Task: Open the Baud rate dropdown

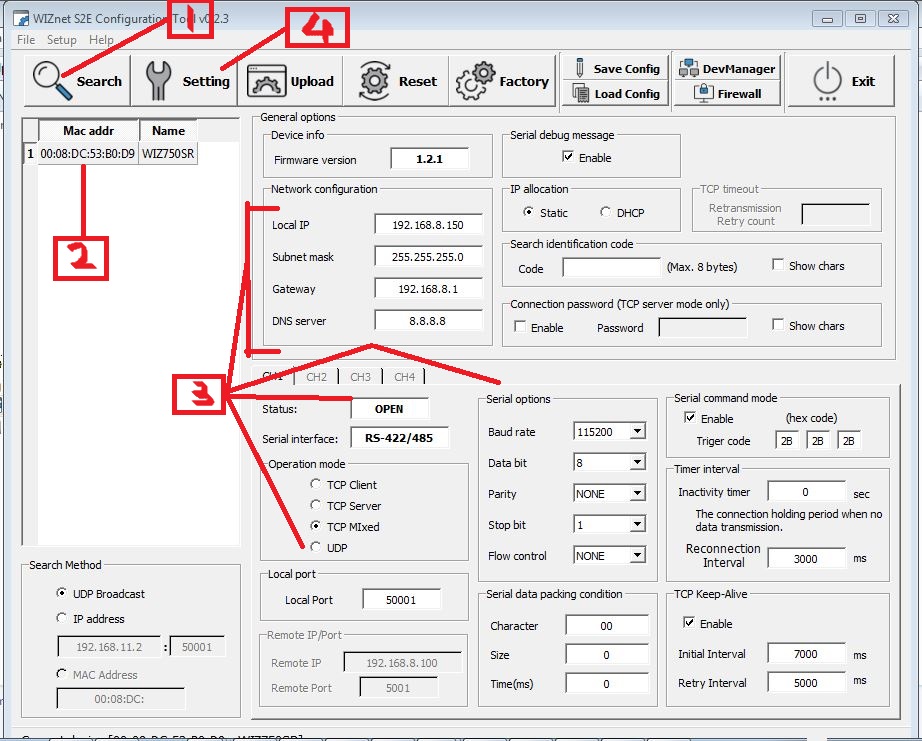Action: tap(637, 432)
